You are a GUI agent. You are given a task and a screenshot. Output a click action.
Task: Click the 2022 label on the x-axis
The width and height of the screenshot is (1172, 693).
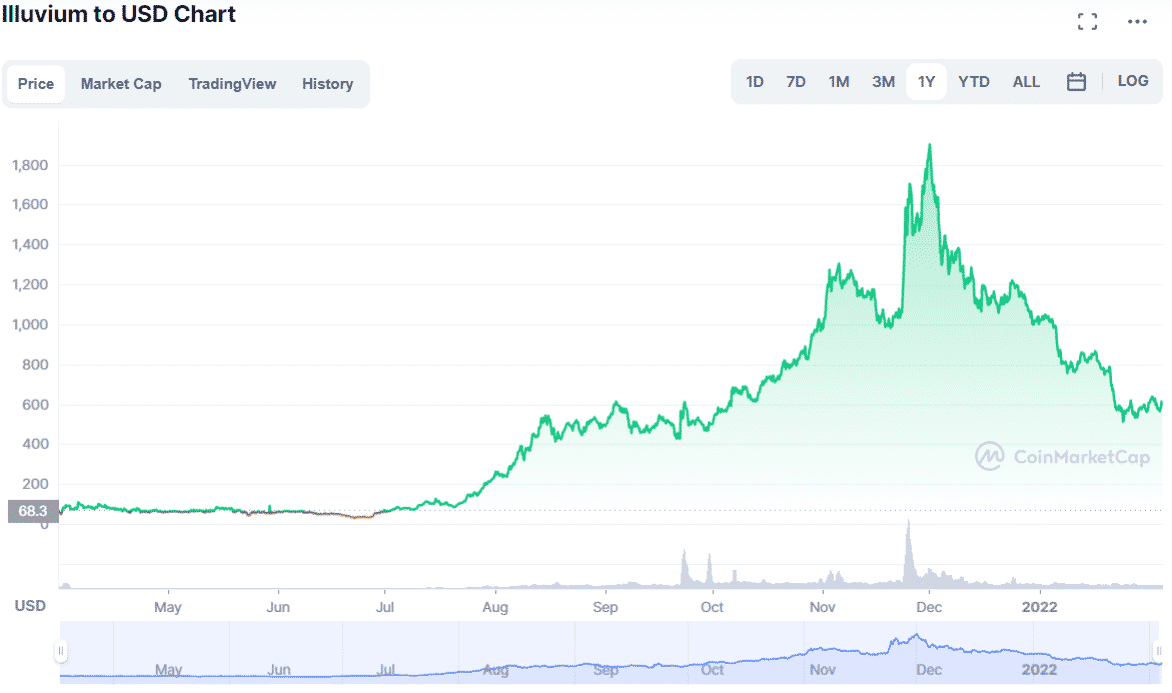[1040, 607]
